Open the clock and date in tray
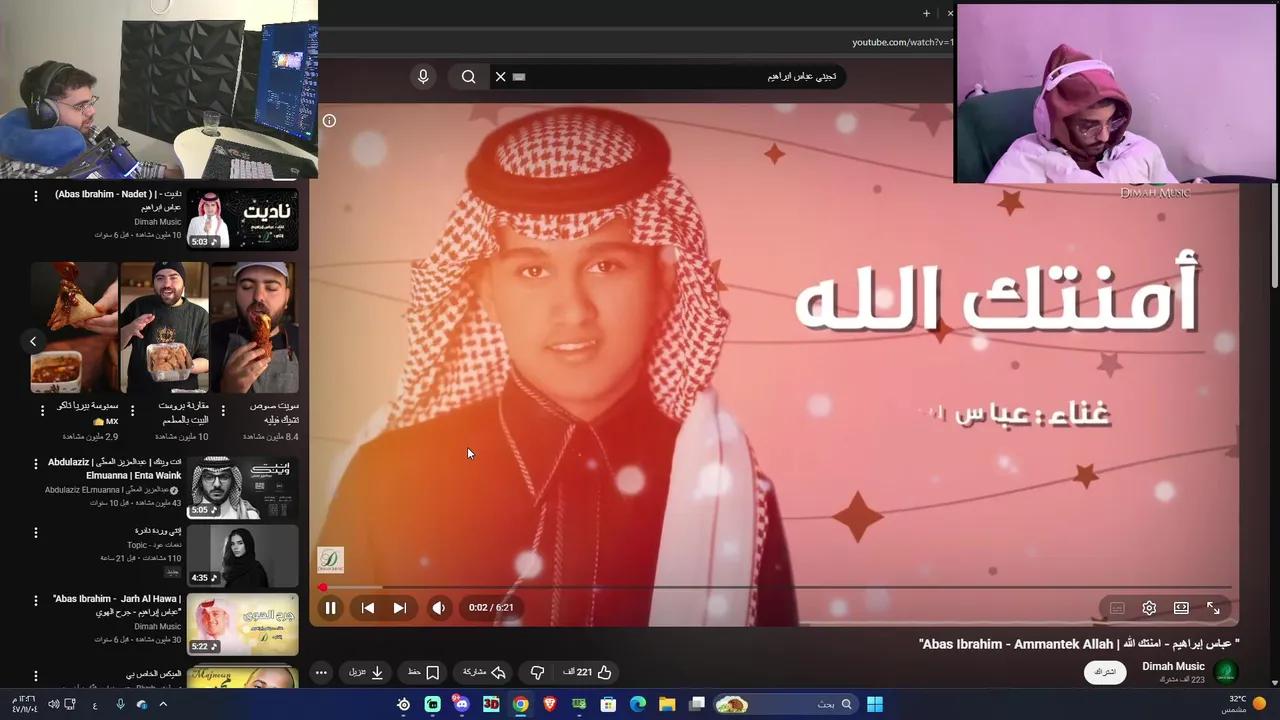The image size is (1280, 720). 25,704
